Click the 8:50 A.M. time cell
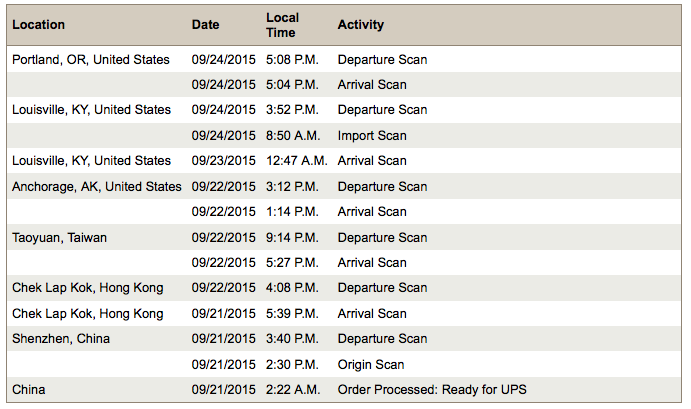Image resolution: width=691 pixels, height=409 pixels. tap(292, 136)
